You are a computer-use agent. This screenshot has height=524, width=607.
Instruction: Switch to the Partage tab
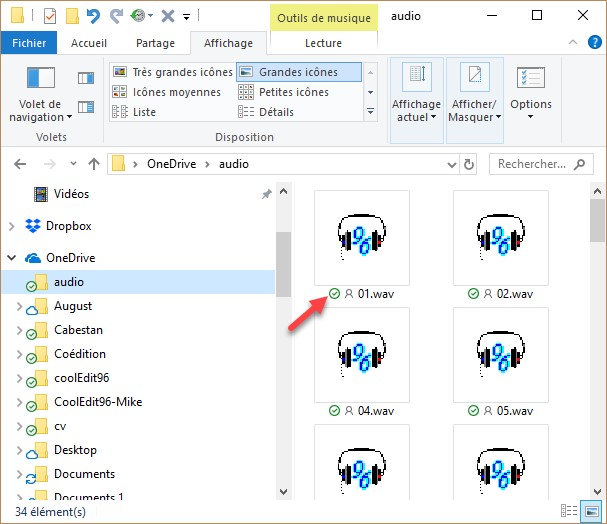coord(155,43)
